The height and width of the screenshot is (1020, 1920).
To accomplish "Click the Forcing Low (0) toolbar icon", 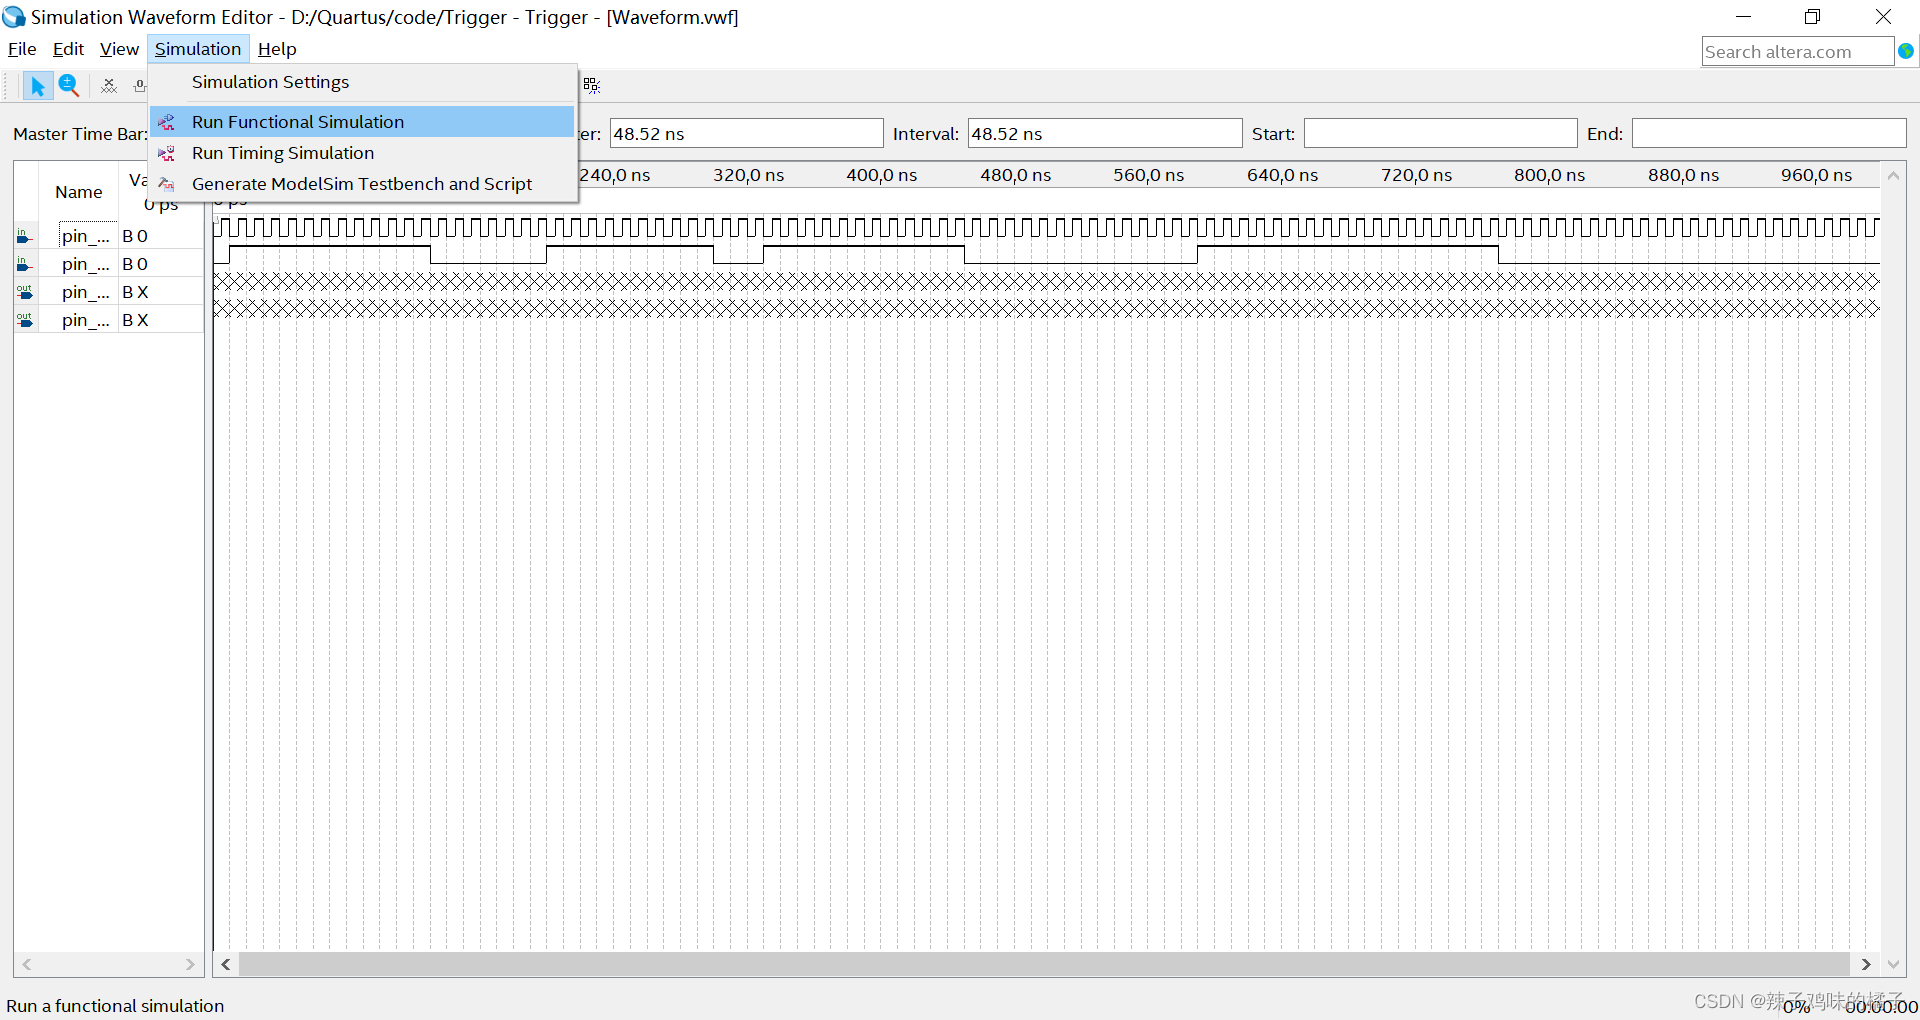I will pos(139,86).
